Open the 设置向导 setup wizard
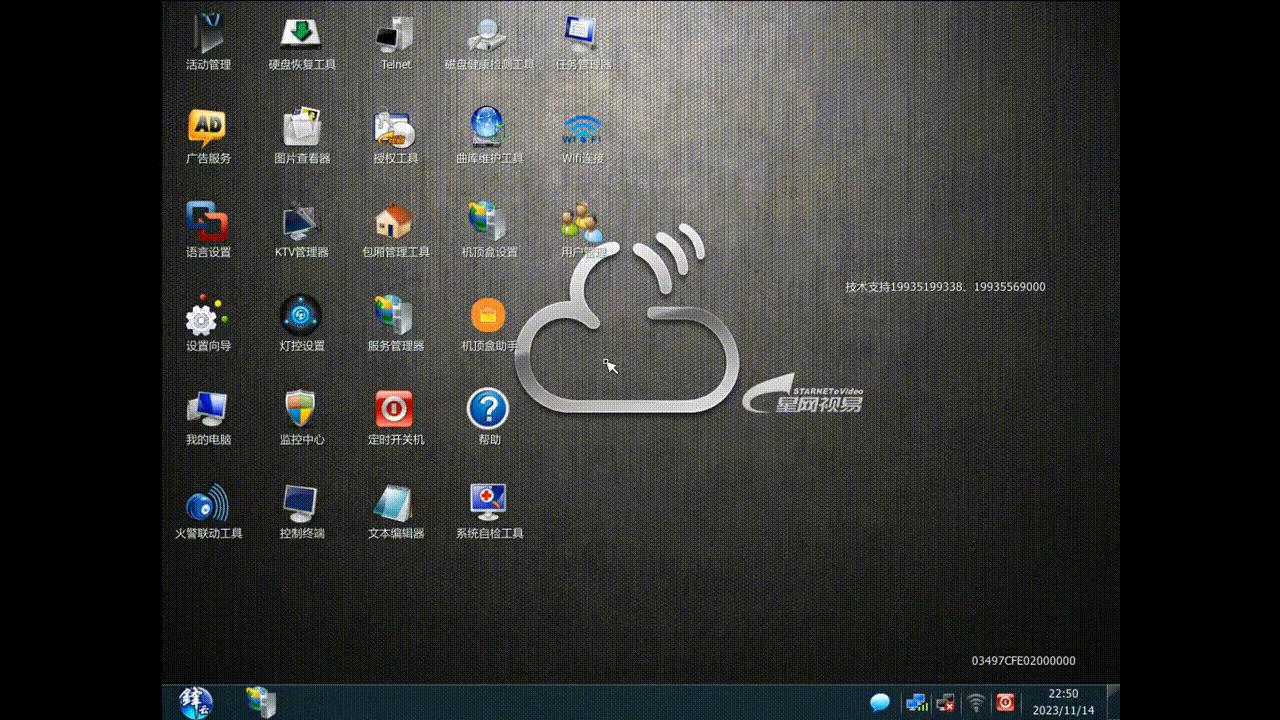The image size is (1280, 720). click(208, 317)
